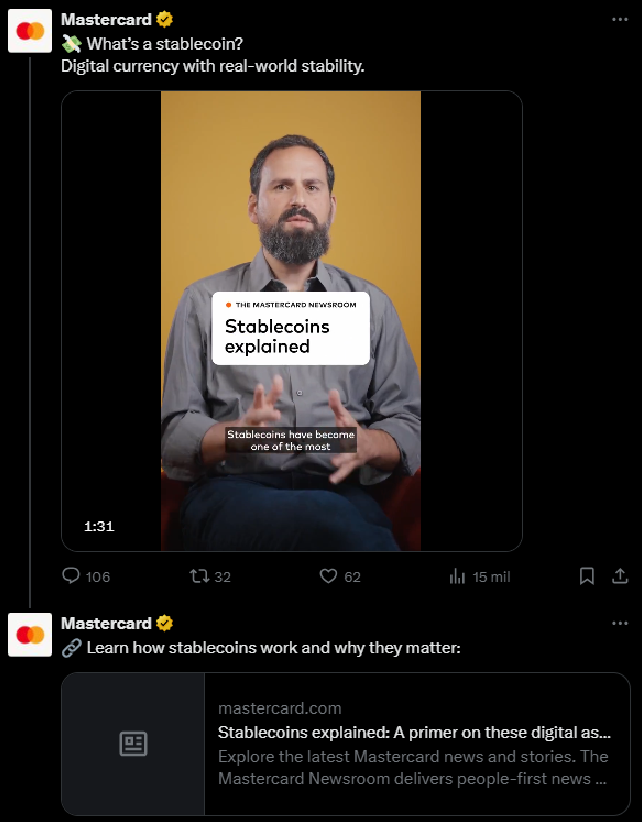Like the stablecoin video tweet
642x822 pixels.
(x=327, y=576)
